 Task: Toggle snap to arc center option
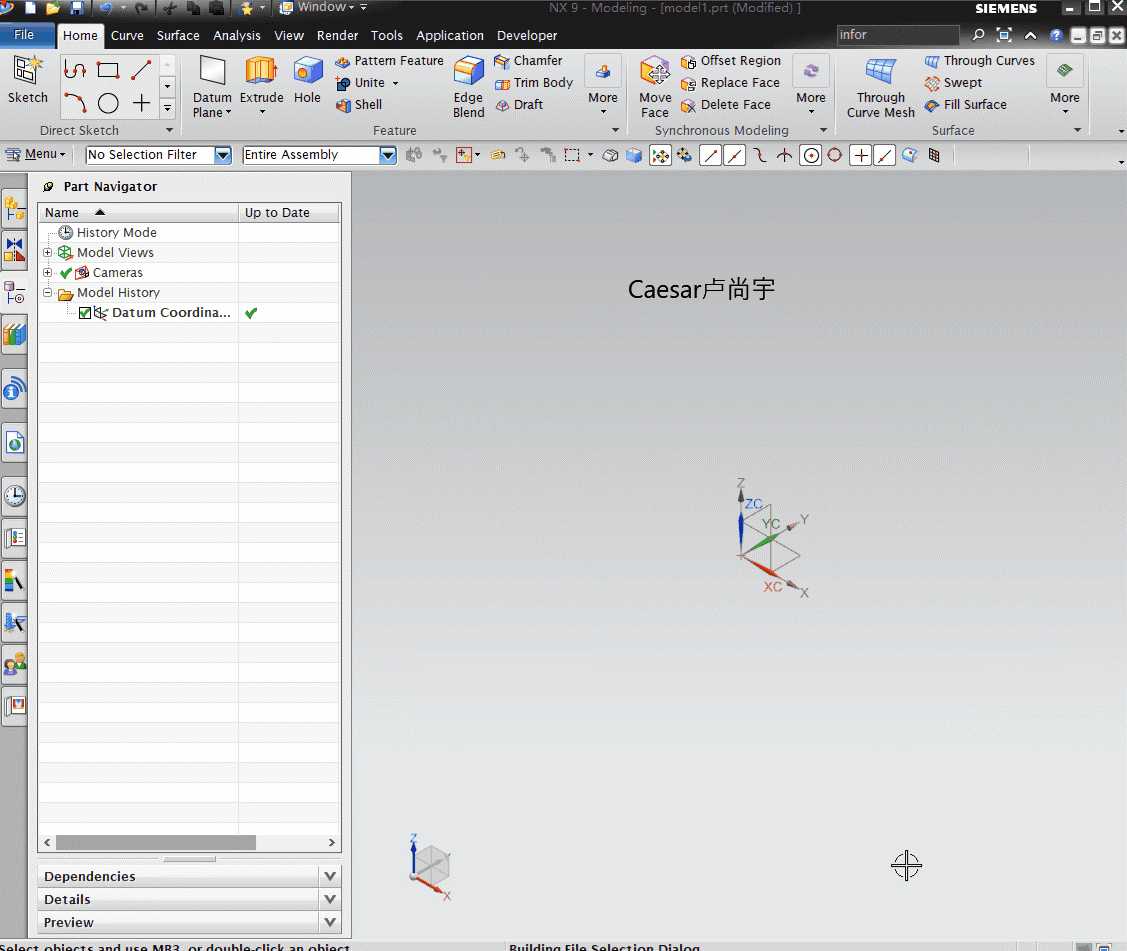click(811, 155)
